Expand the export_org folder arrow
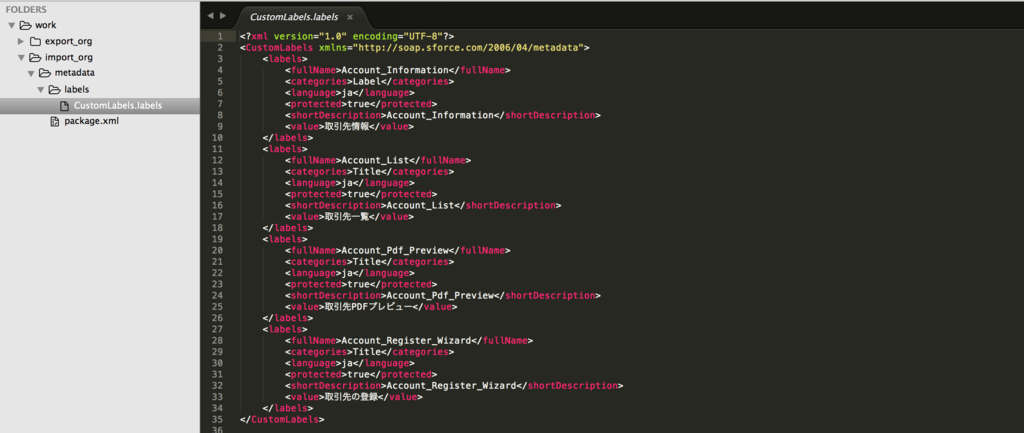Viewport: 1024px width, 433px height. tap(21, 41)
